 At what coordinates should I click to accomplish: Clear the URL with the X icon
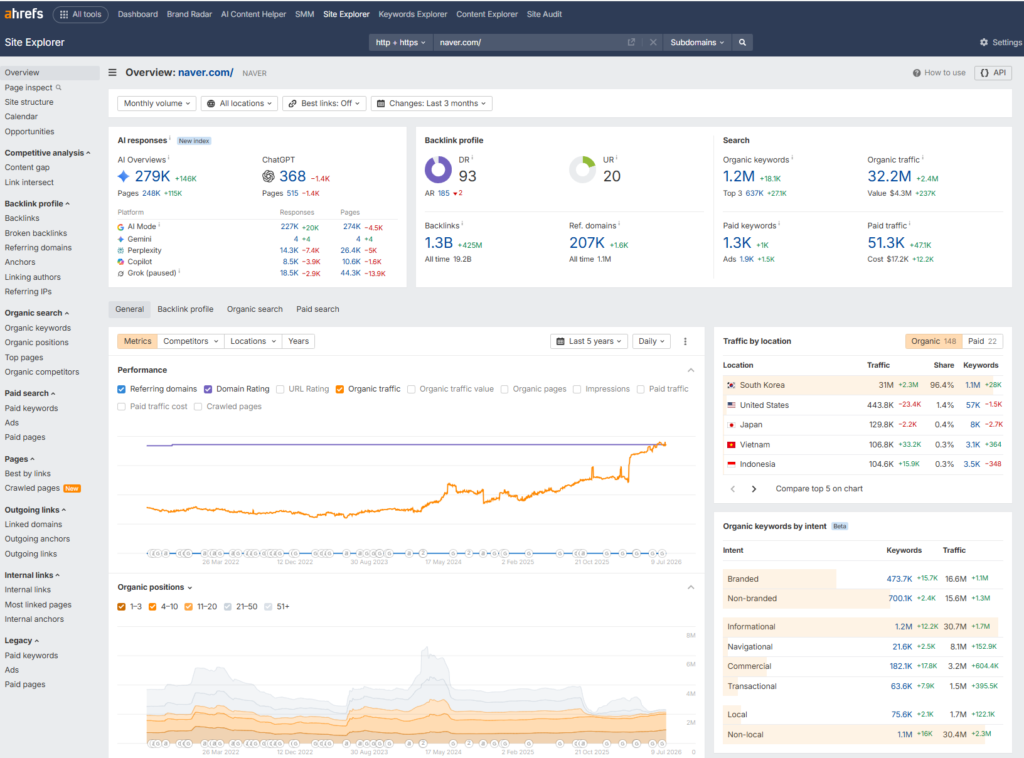[653, 42]
